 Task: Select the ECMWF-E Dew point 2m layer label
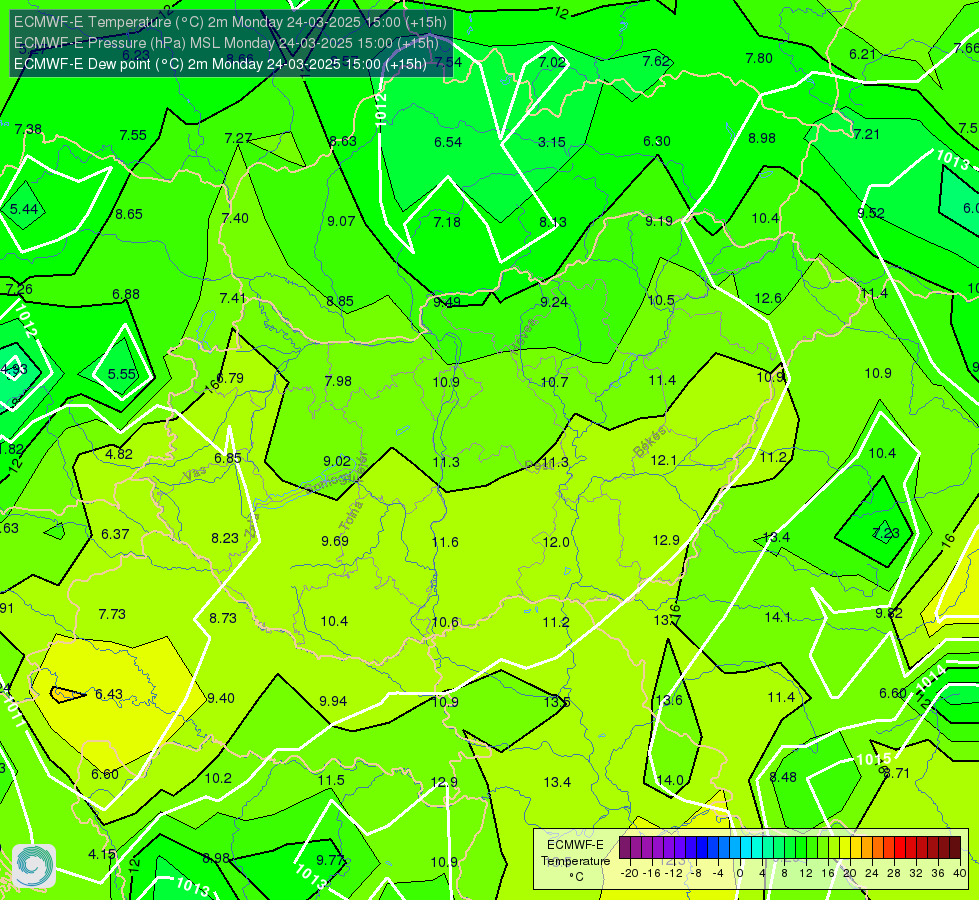[x=220, y=64]
